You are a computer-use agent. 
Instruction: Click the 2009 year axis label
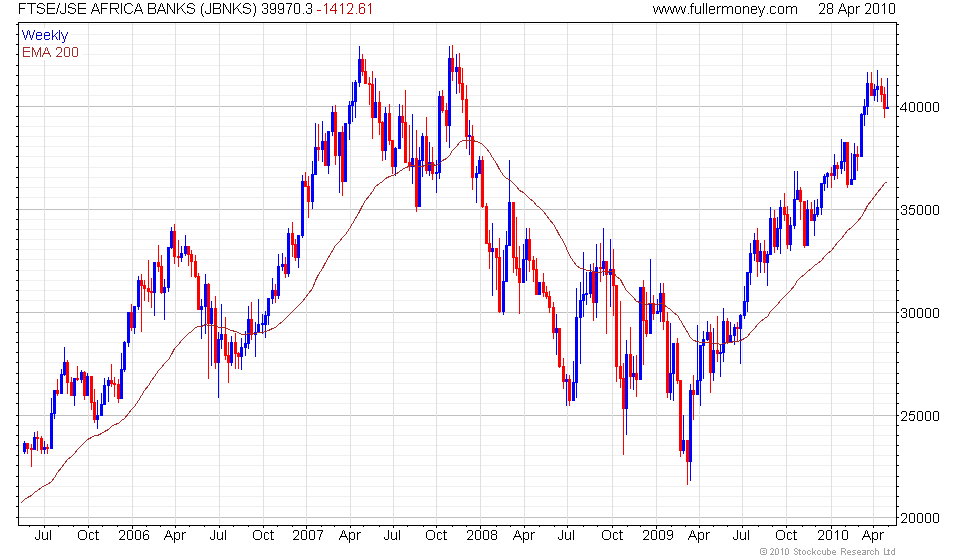(x=658, y=536)
